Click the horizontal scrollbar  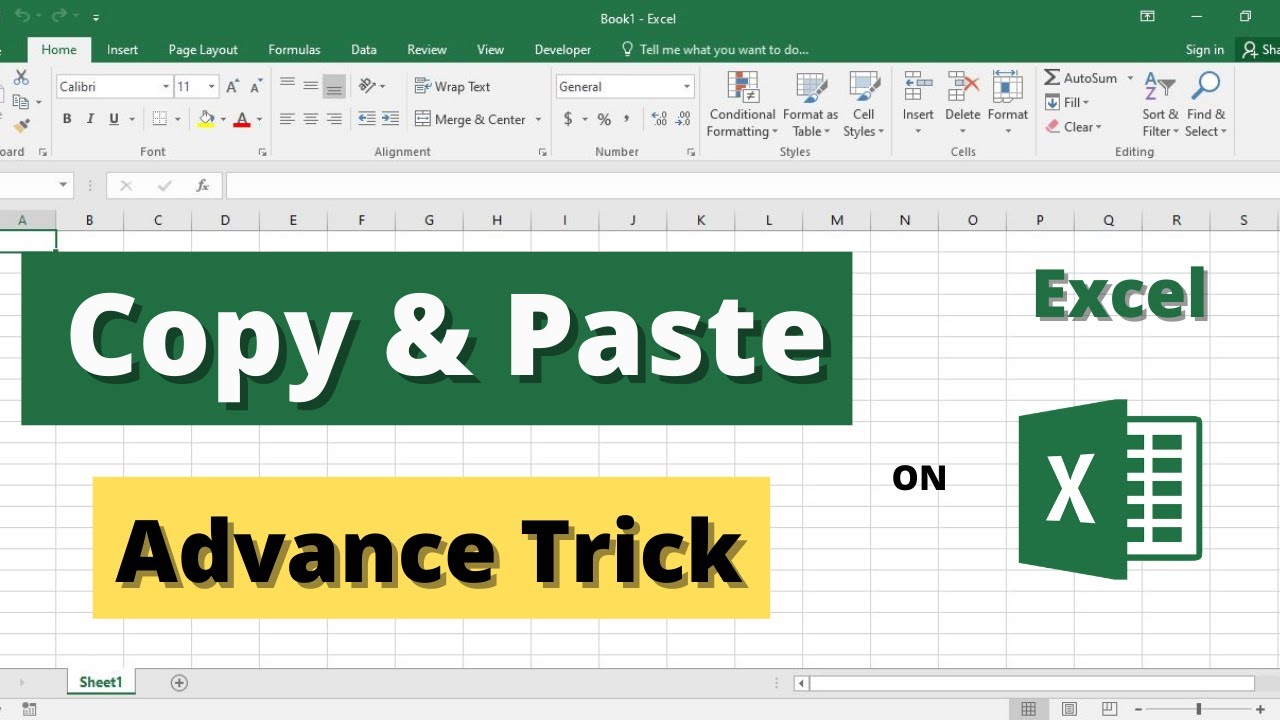point(1032,683)
